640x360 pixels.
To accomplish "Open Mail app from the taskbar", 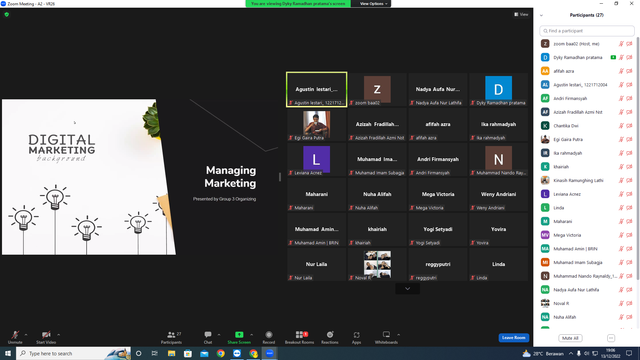I will coord(204,353).
